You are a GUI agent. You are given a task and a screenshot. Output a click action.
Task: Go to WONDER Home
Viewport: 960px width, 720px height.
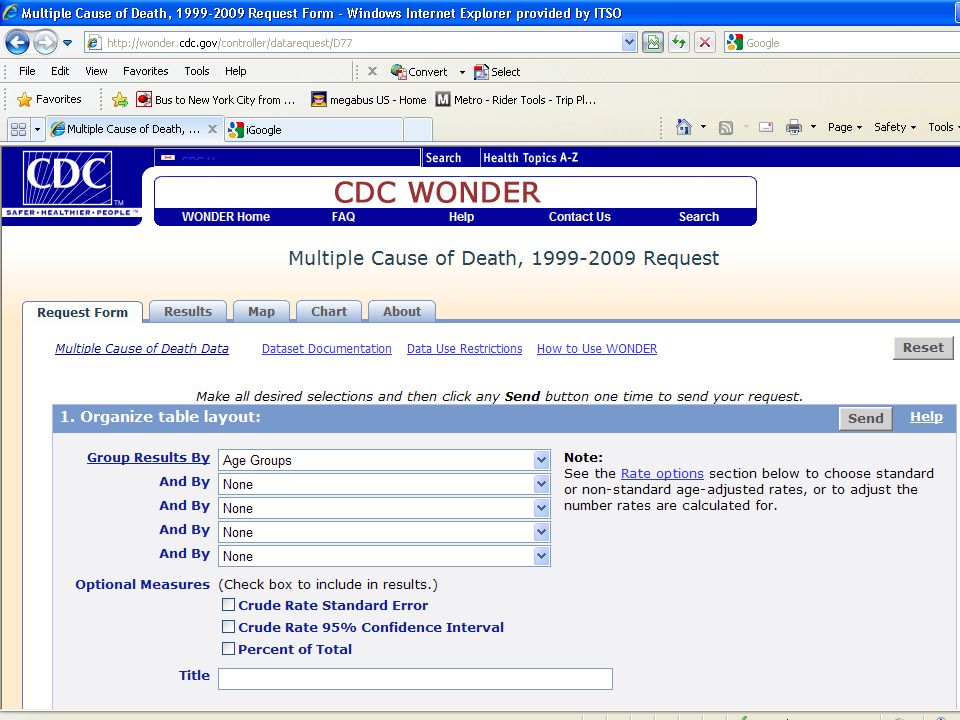(226, 217)
